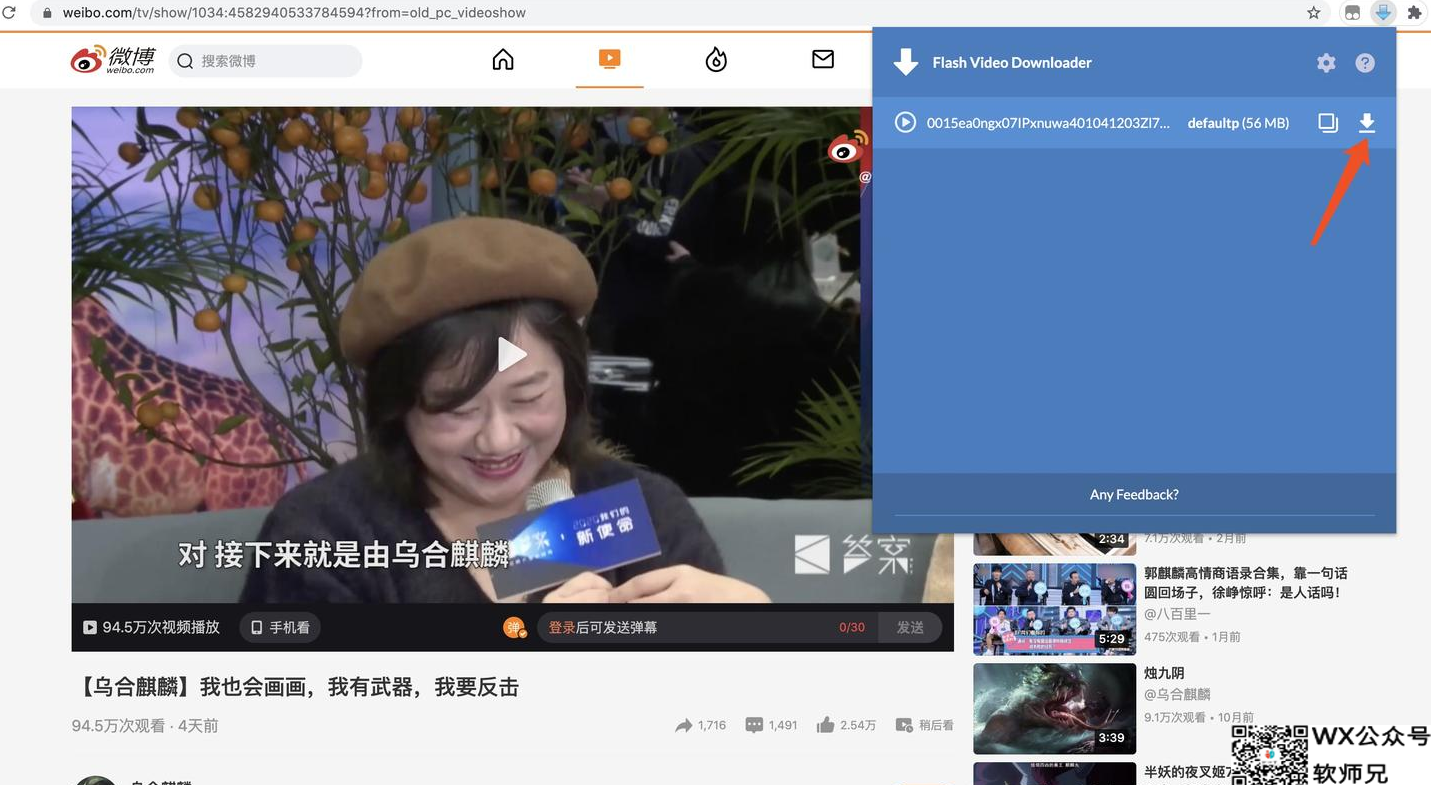Click the 发送 danmaku button
Viewport: 1431px width, 785px height.
[x=910, y=627]
